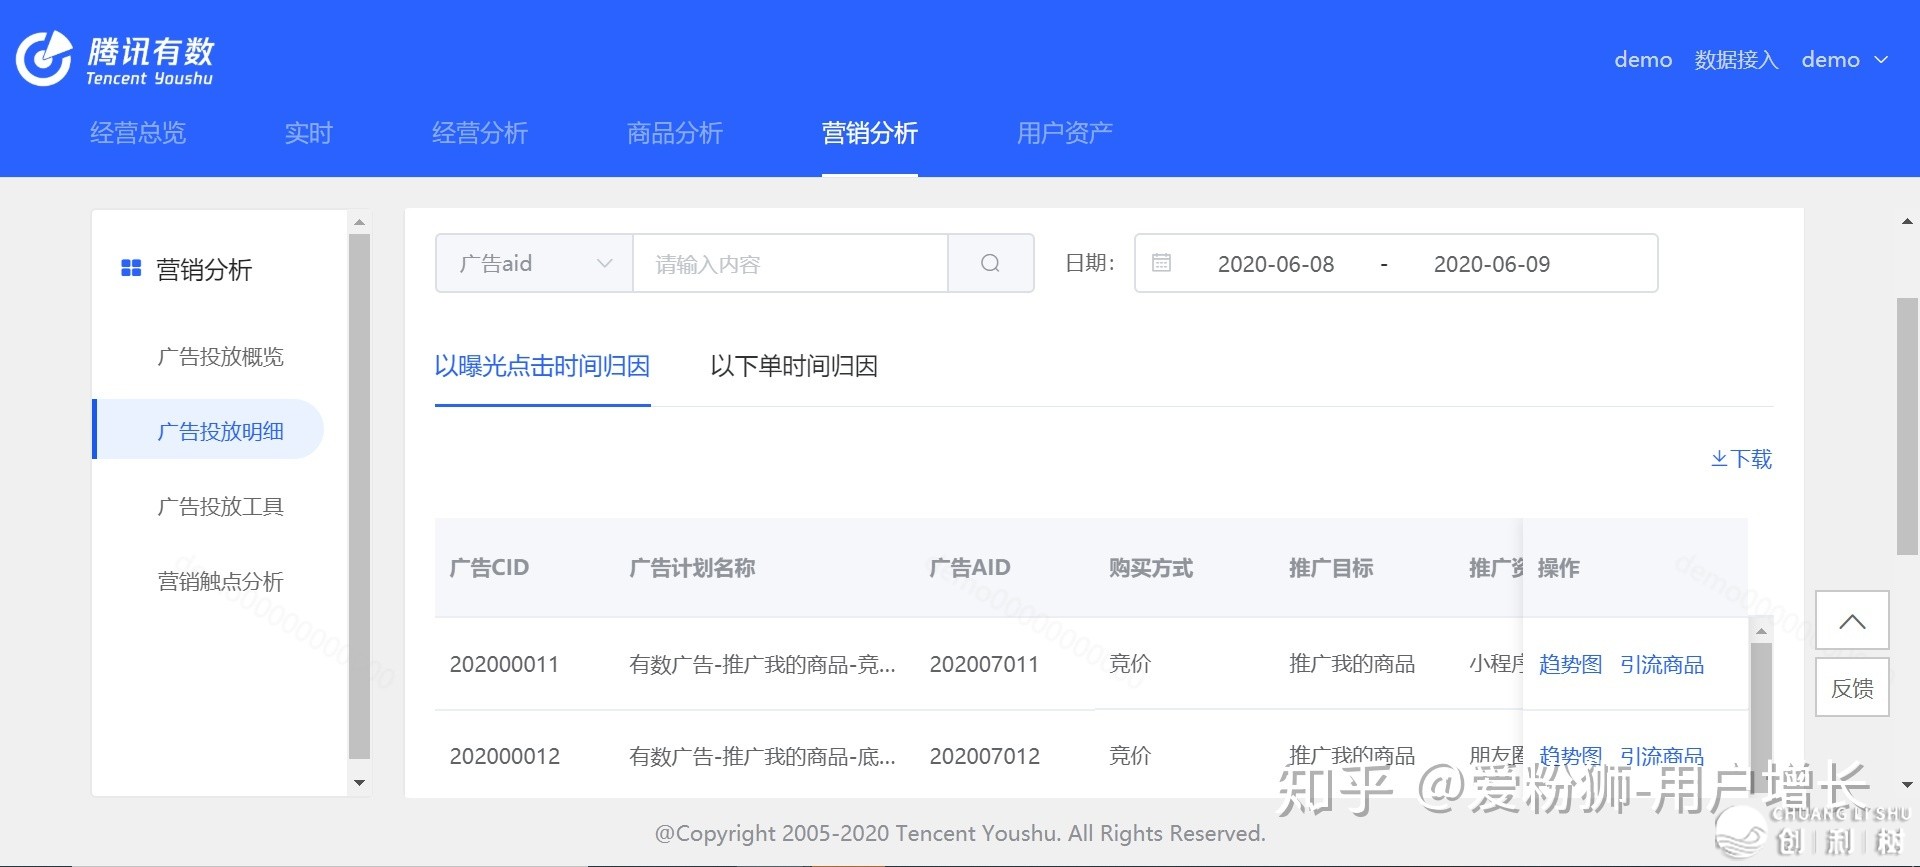Viewport: 1920px width, 867px height.
Task: Open 用户资产 in top navigation
Action: pos(1064,133)
